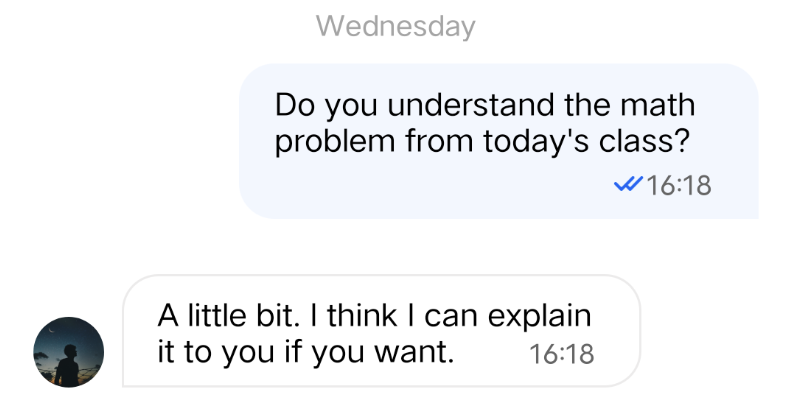This screenshot has height=404, width=788.
Task: Click the 16:18 timestamp on the received reply
Action: click(x=560, y=353)
